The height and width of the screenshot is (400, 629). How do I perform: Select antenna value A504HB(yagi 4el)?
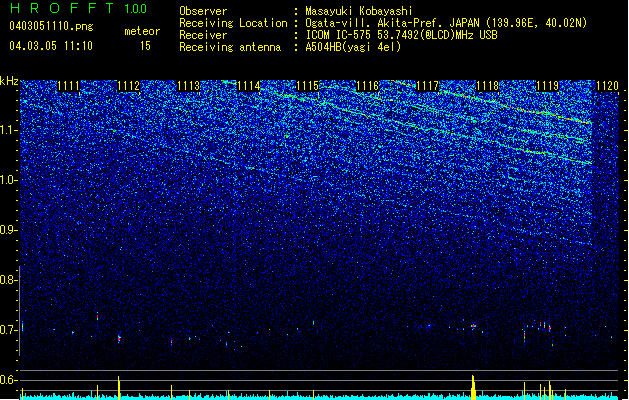coord(353,47)
